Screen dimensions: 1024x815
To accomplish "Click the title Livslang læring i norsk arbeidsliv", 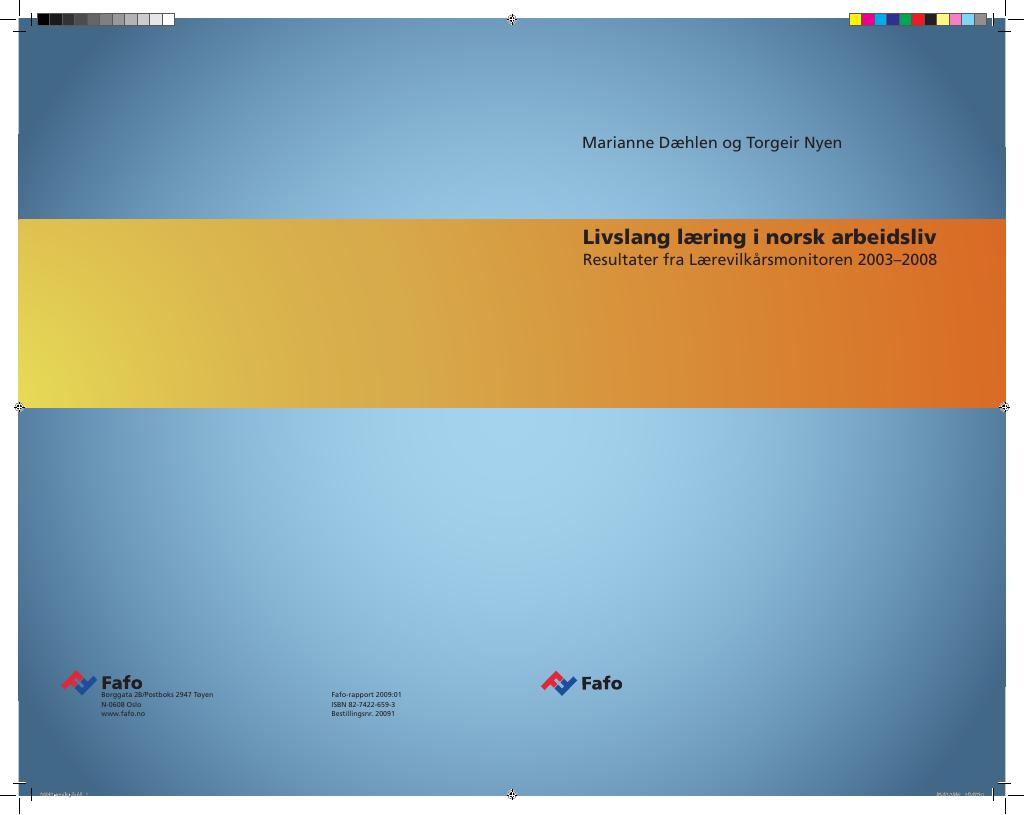I will (x=759, y=236).
